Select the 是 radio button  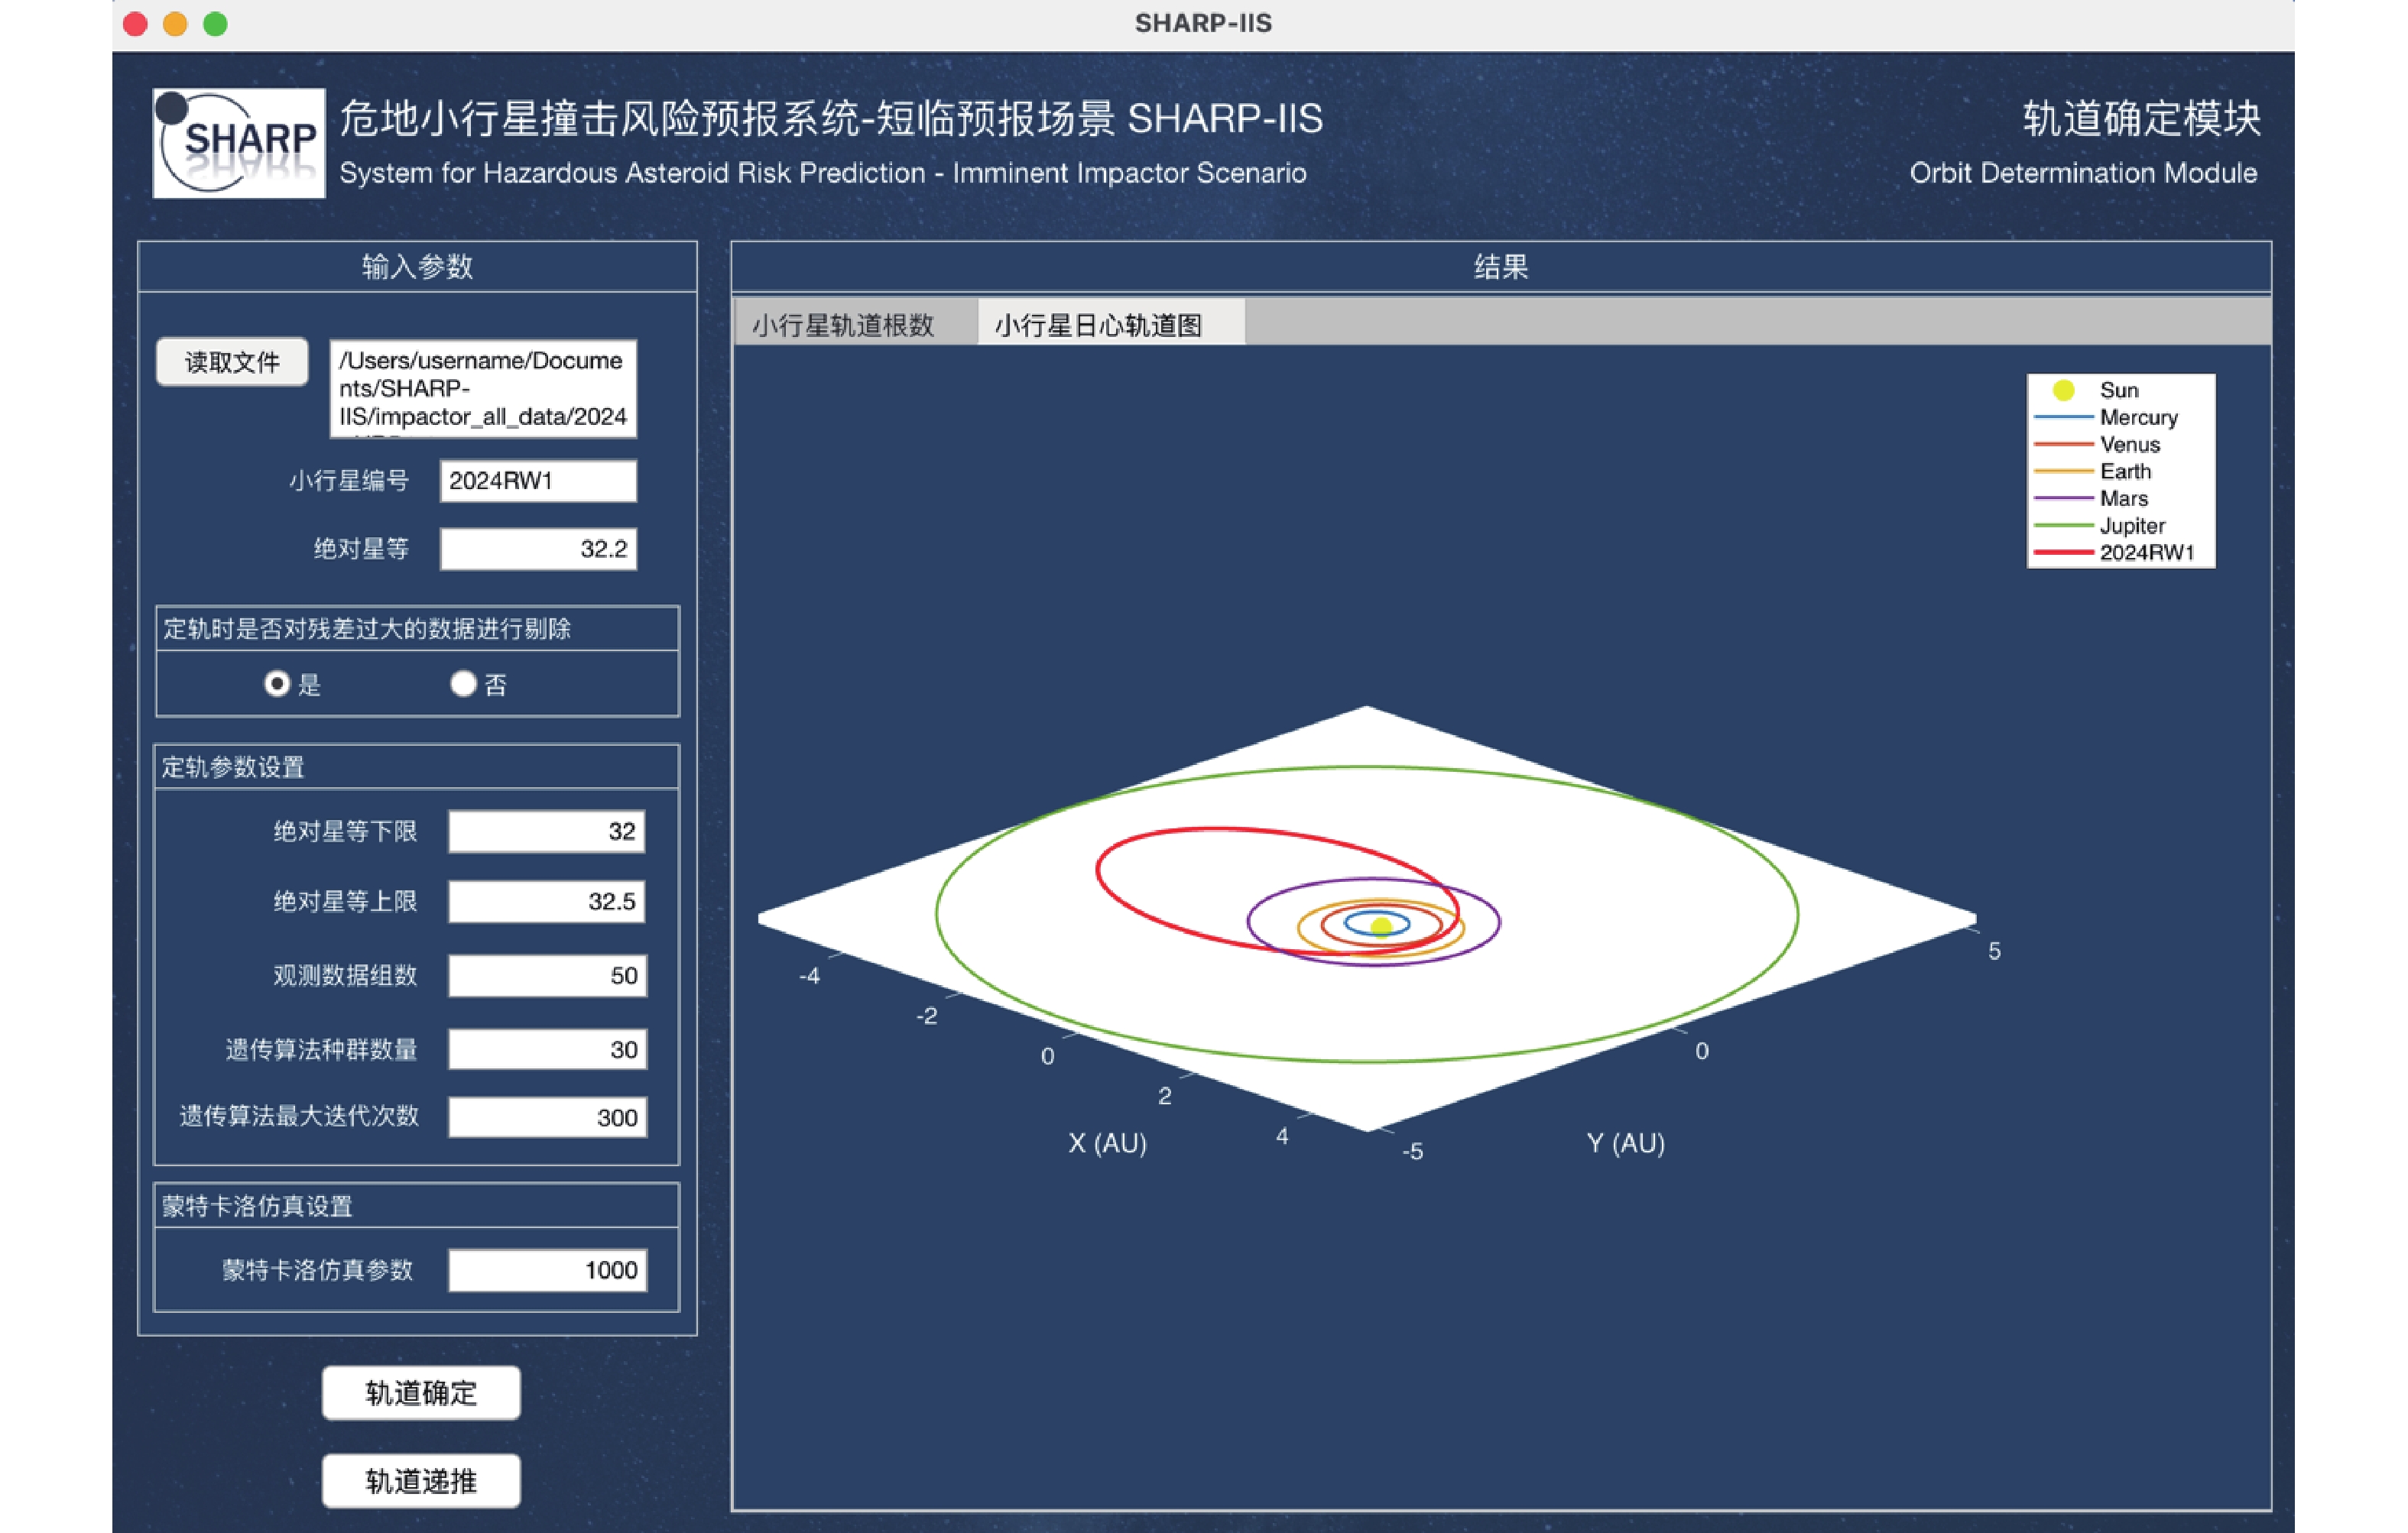[x=277, y=684]
